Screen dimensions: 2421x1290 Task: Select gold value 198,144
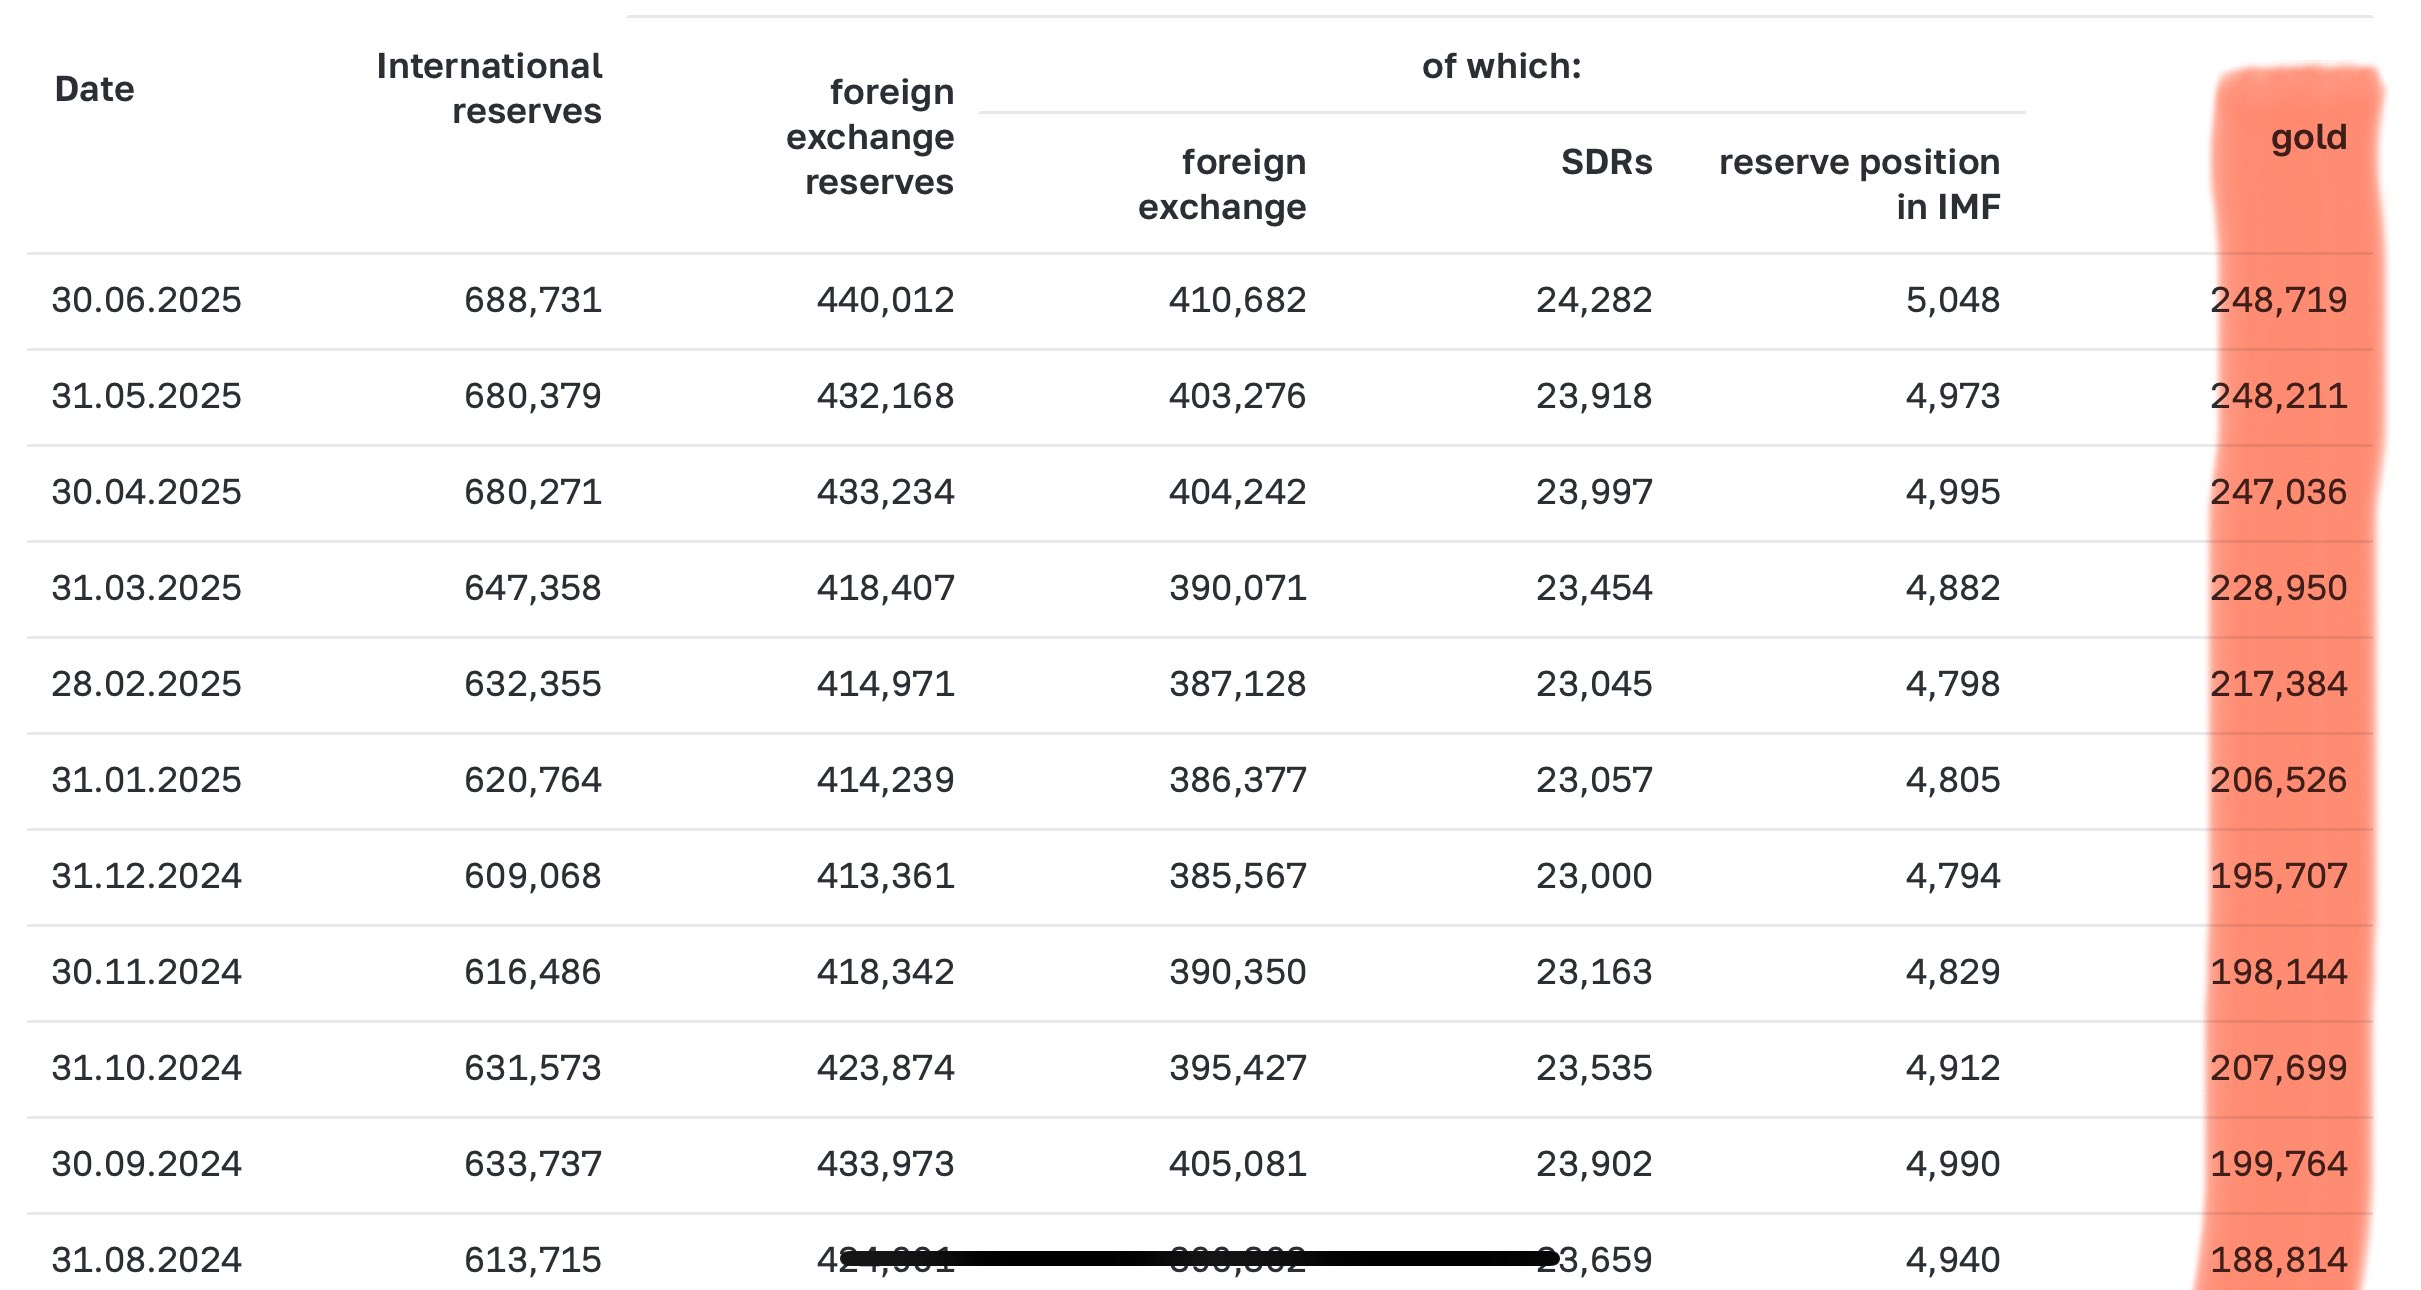point(2278,972)
